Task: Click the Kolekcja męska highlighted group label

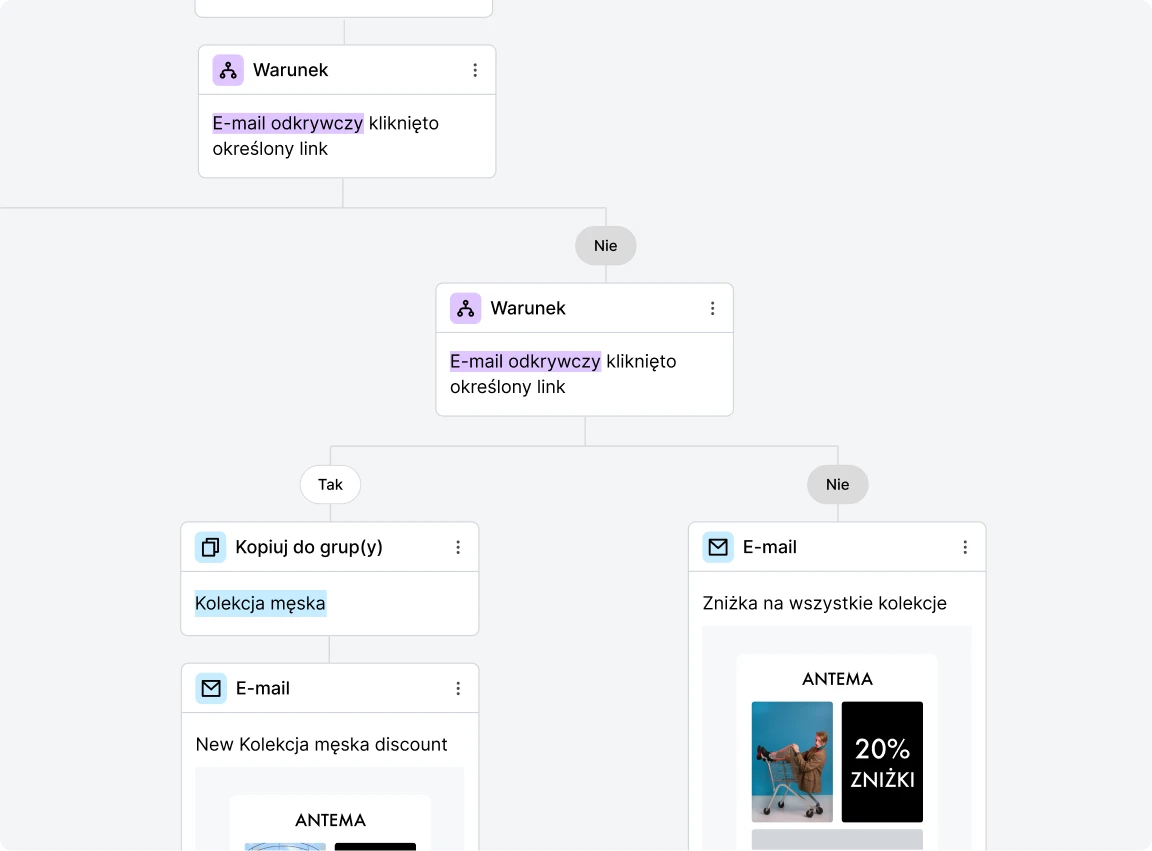Action: pyautogui.click(x=260, y=604)
